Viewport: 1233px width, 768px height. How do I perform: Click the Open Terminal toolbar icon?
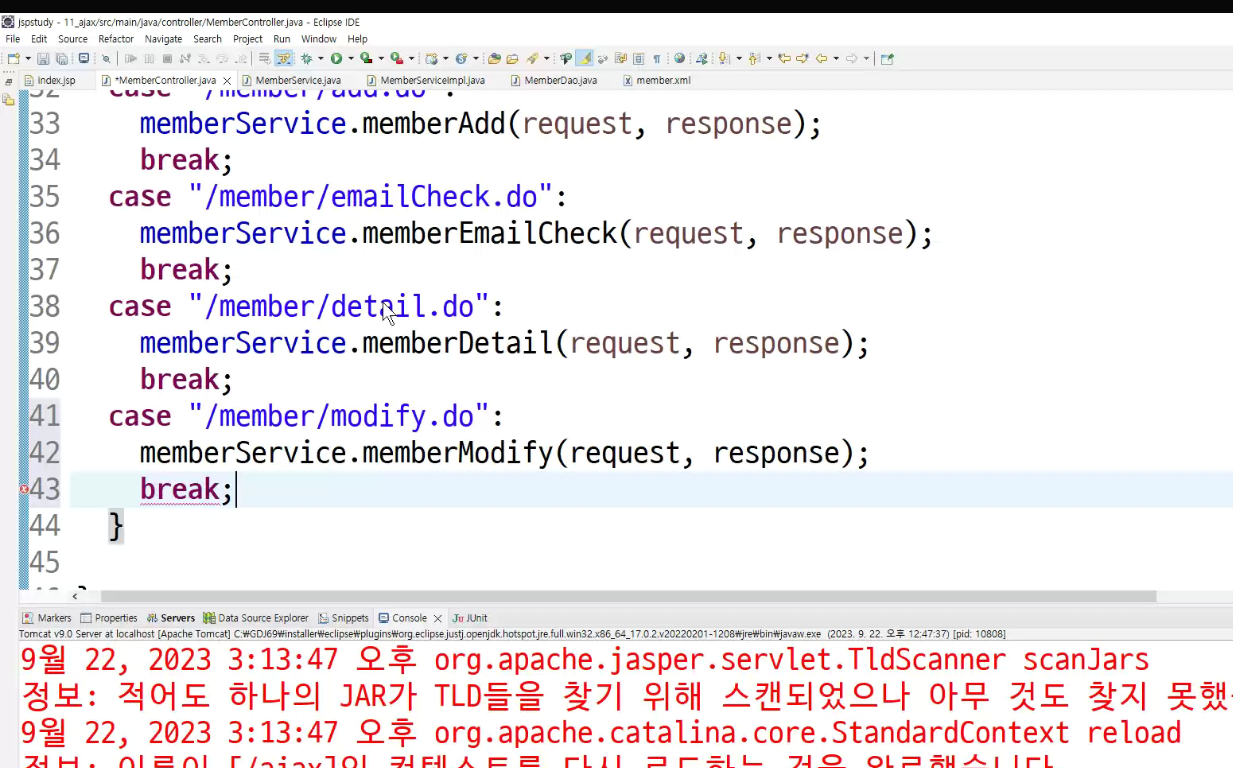tap(84, 59)
